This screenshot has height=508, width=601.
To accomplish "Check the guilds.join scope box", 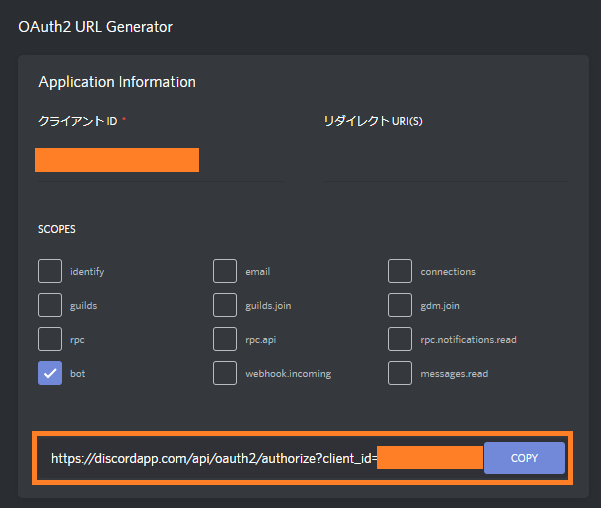I will (x=225, y=305).
